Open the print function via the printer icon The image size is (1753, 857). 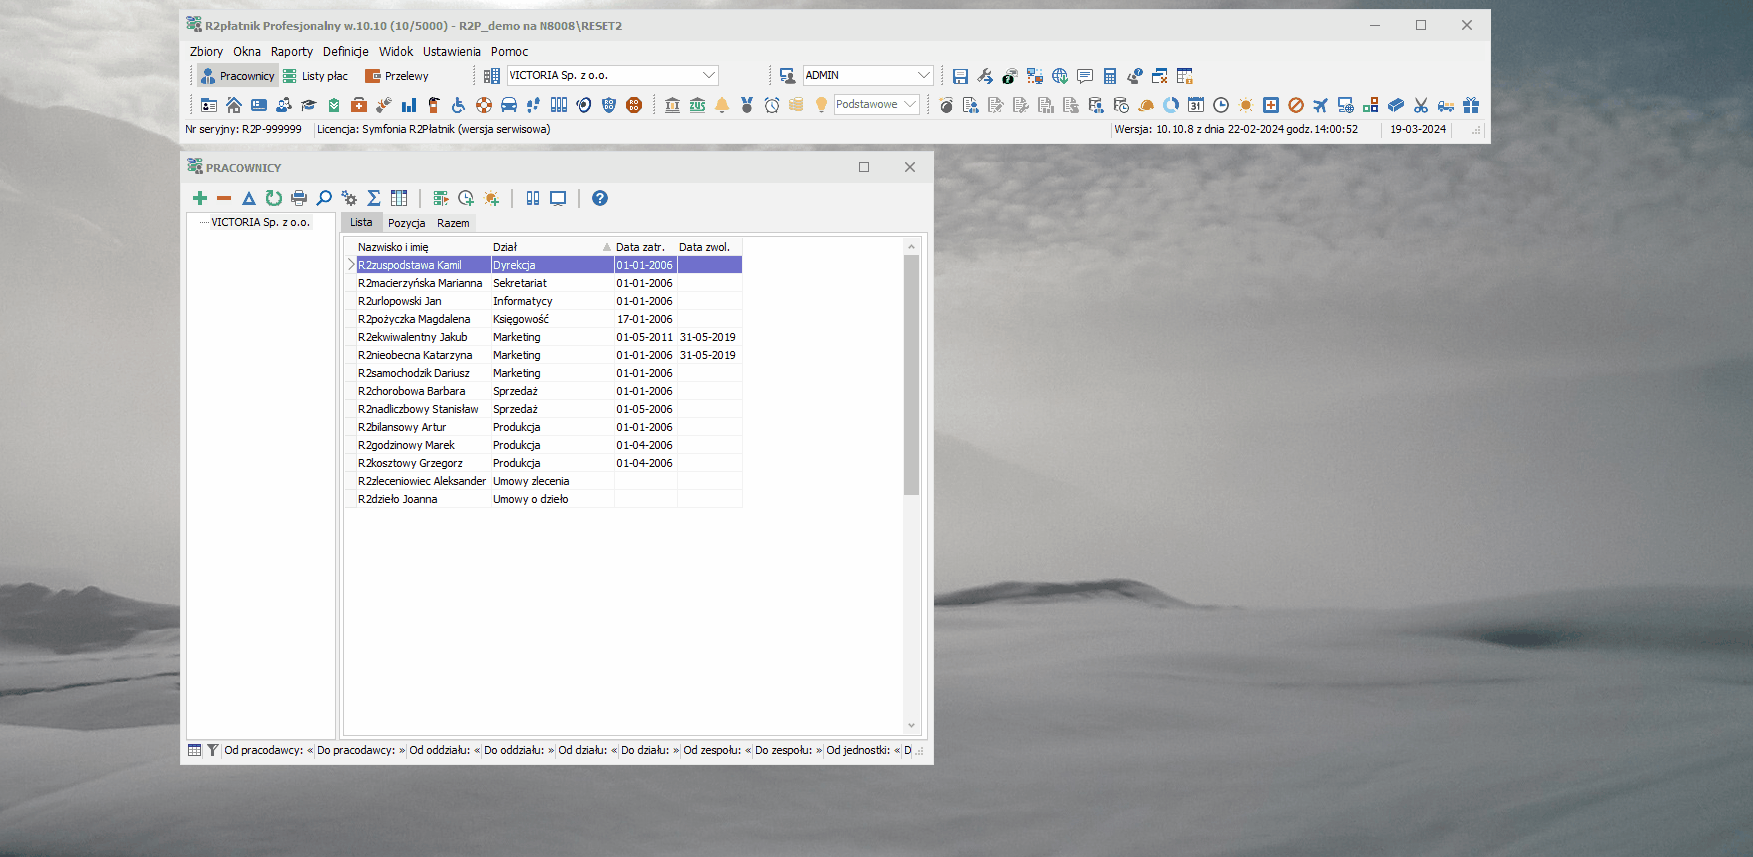point(299,198)
